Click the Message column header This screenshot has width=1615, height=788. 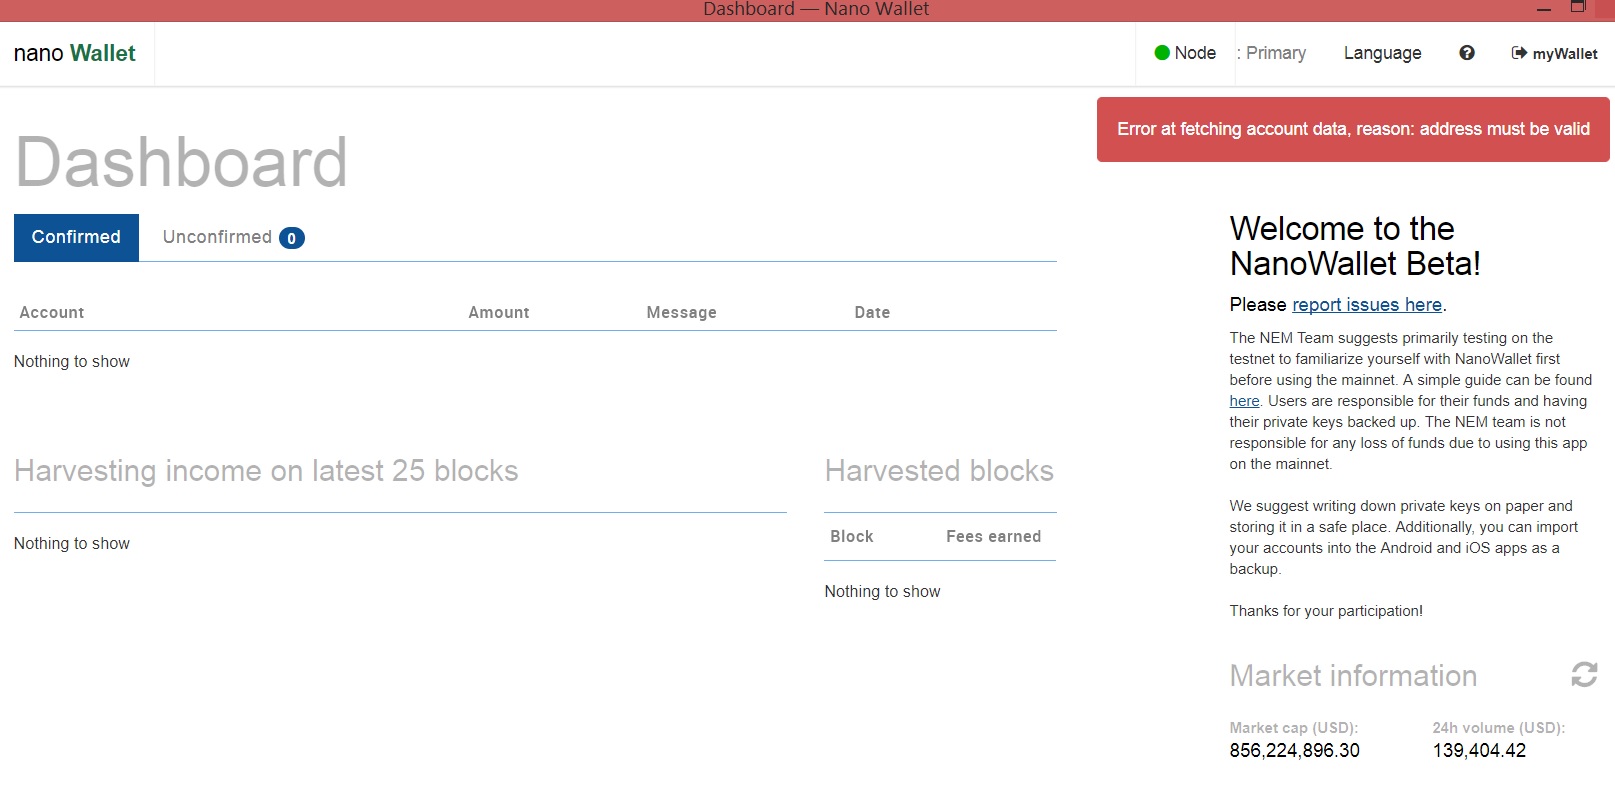681,312
